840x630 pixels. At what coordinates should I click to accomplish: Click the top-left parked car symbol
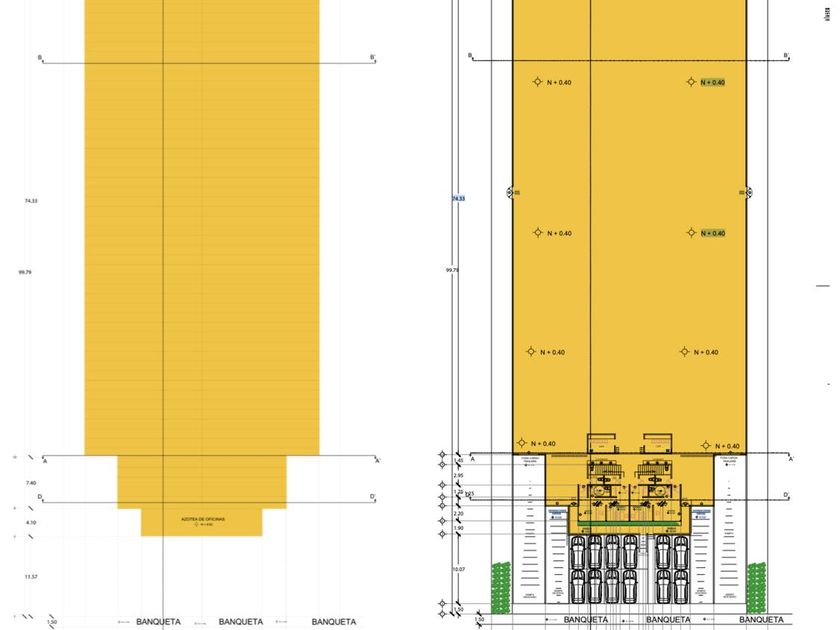(x=578, y=552)
